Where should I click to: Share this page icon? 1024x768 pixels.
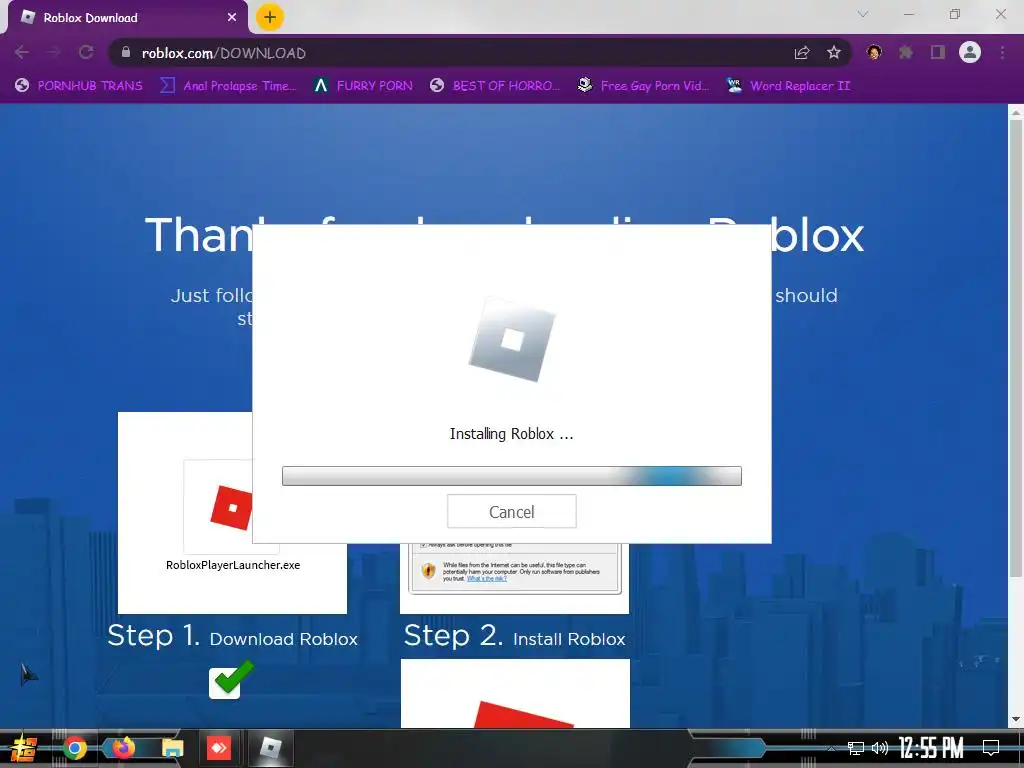[x=802, y=53]
